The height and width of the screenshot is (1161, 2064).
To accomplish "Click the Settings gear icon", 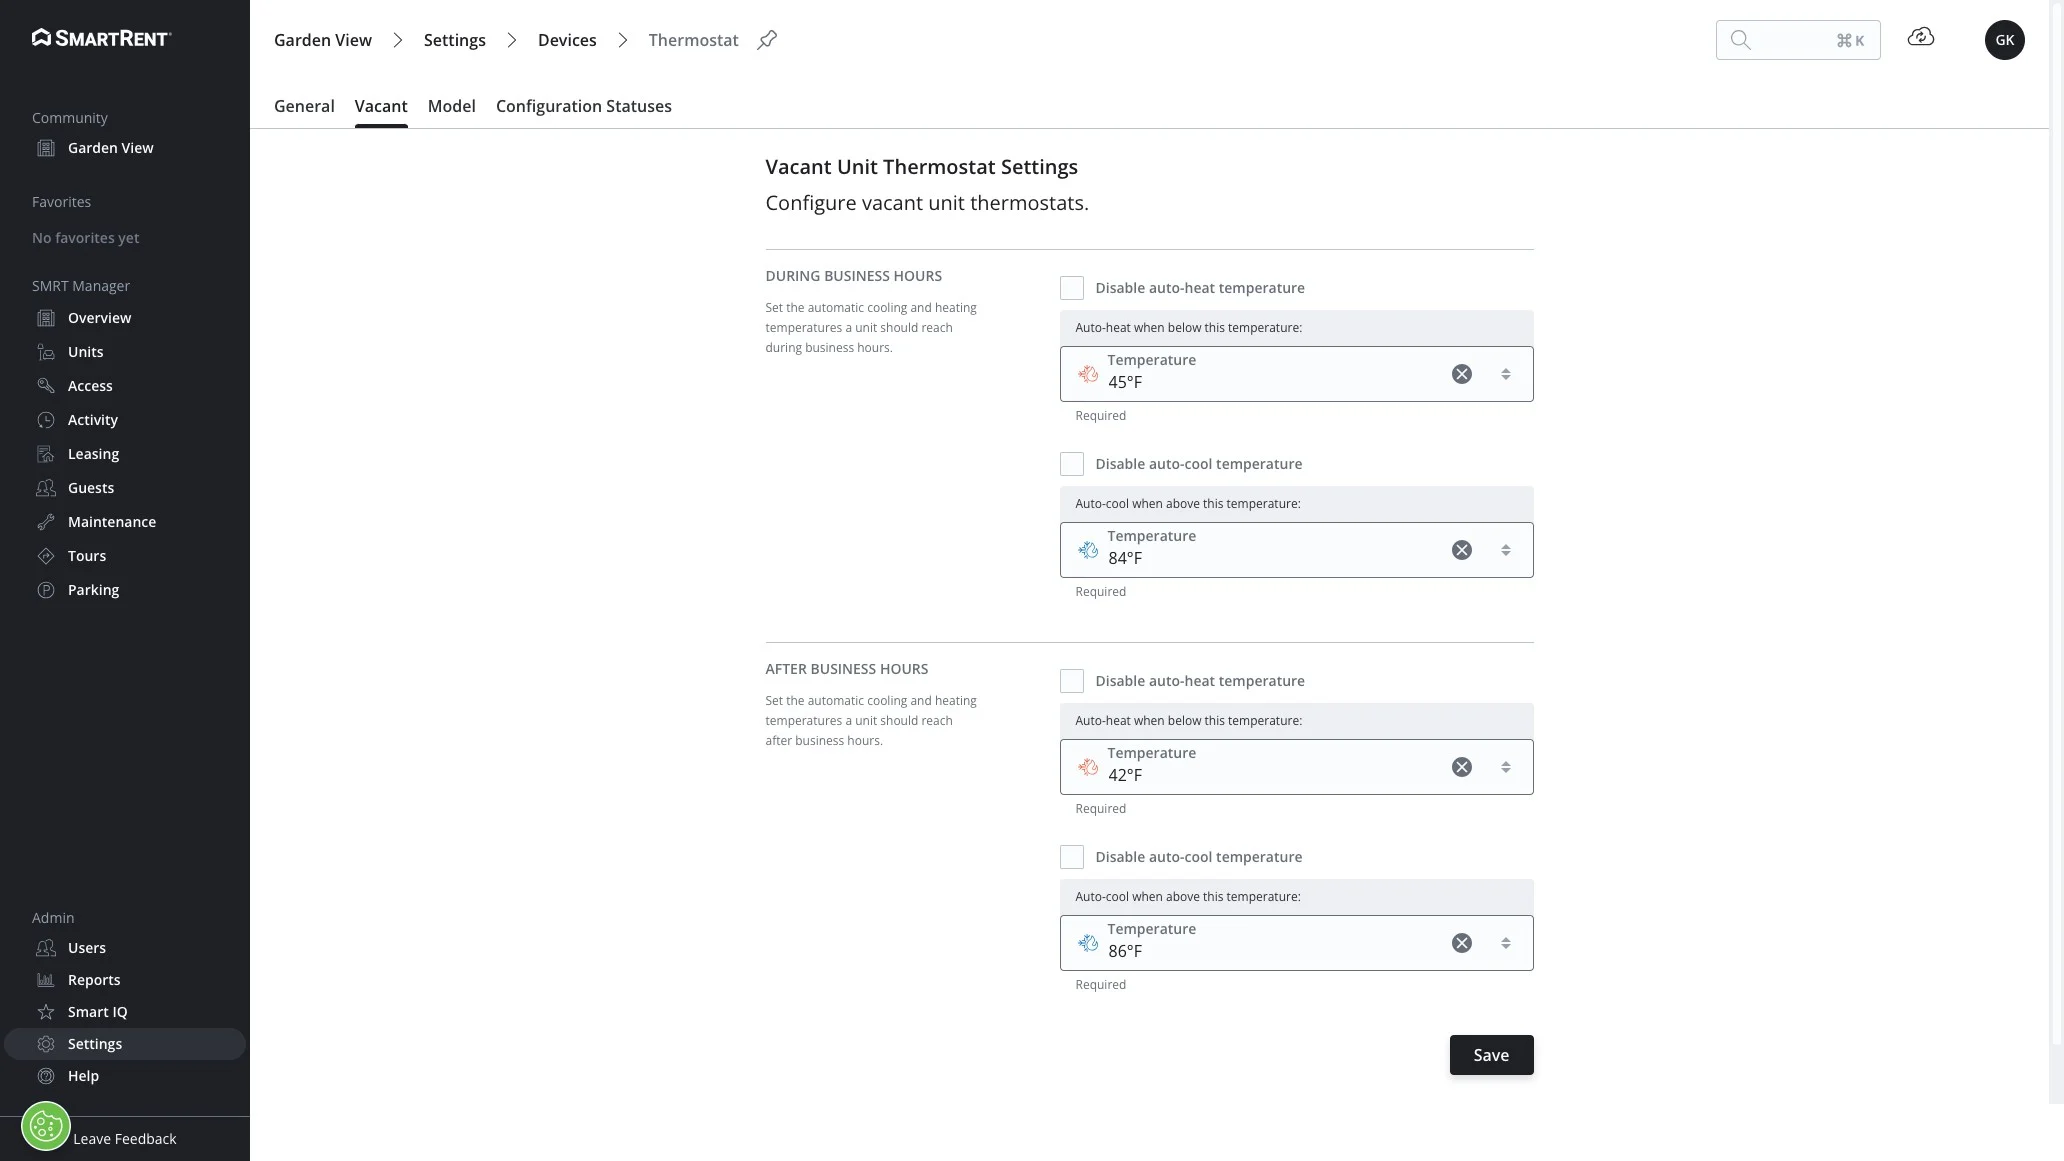I will point(46,1044).
